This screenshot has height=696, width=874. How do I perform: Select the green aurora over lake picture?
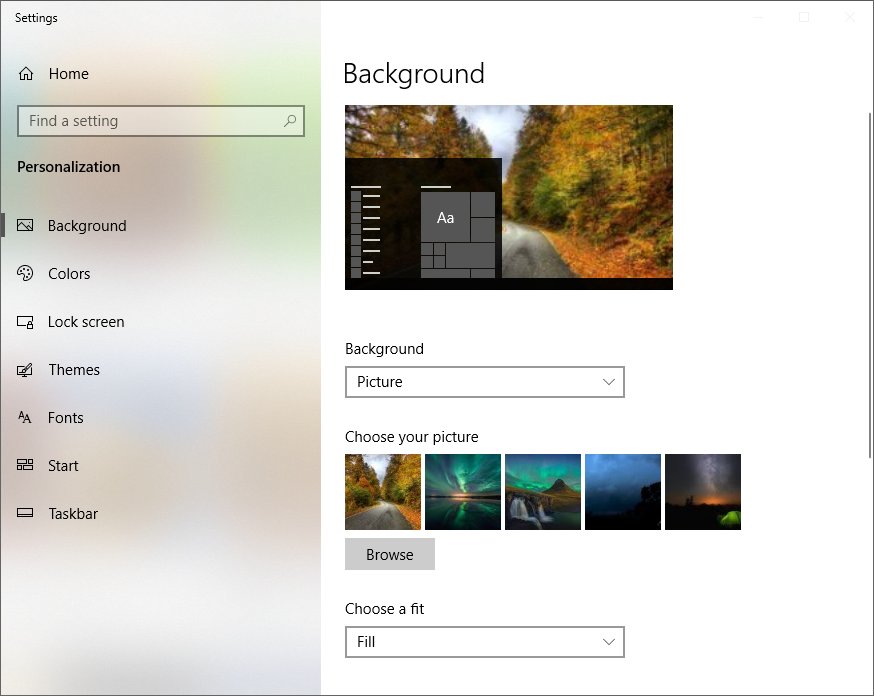[x=463, y=491]
